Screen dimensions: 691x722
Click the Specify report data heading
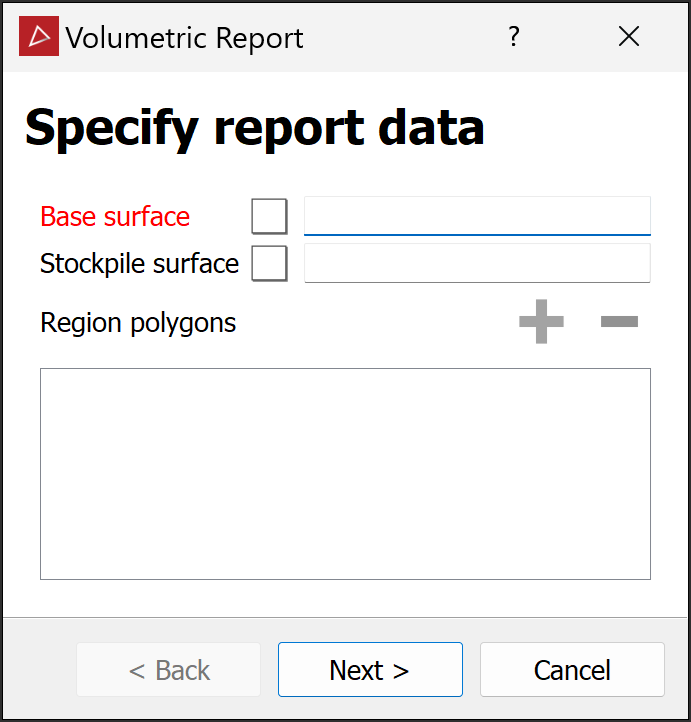(x=254, y=128)
